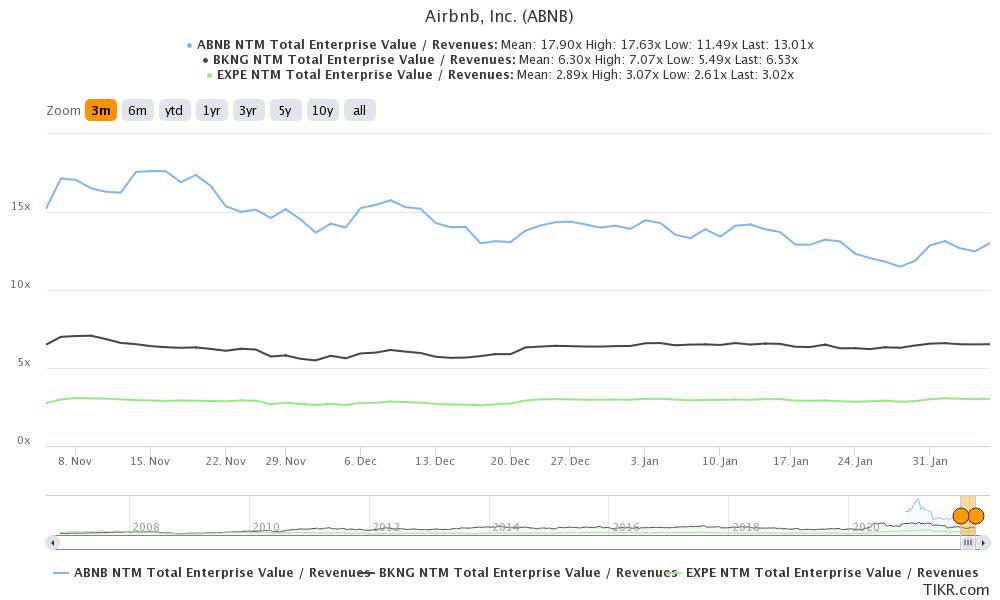Viewport: 1000px width, 600px height.
Task: Toggle the blue ABNB series legend dot
Action: click(x=190, y=44)
